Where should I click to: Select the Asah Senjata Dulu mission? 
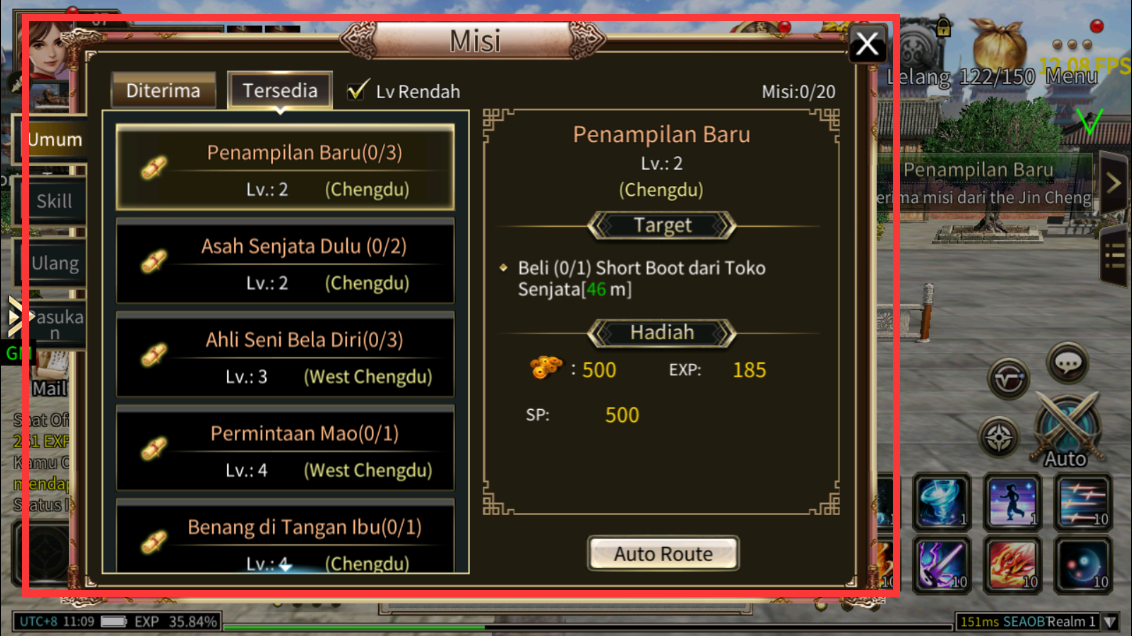point(285,261)
